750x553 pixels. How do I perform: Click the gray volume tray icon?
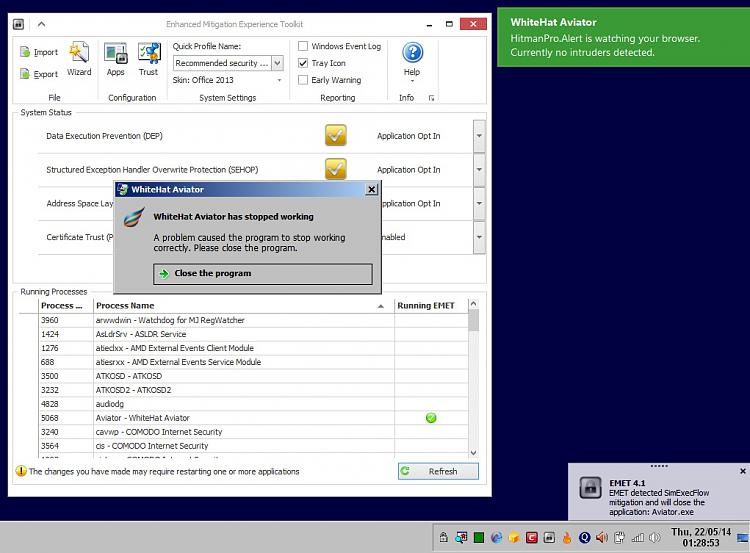pos(655,538)
